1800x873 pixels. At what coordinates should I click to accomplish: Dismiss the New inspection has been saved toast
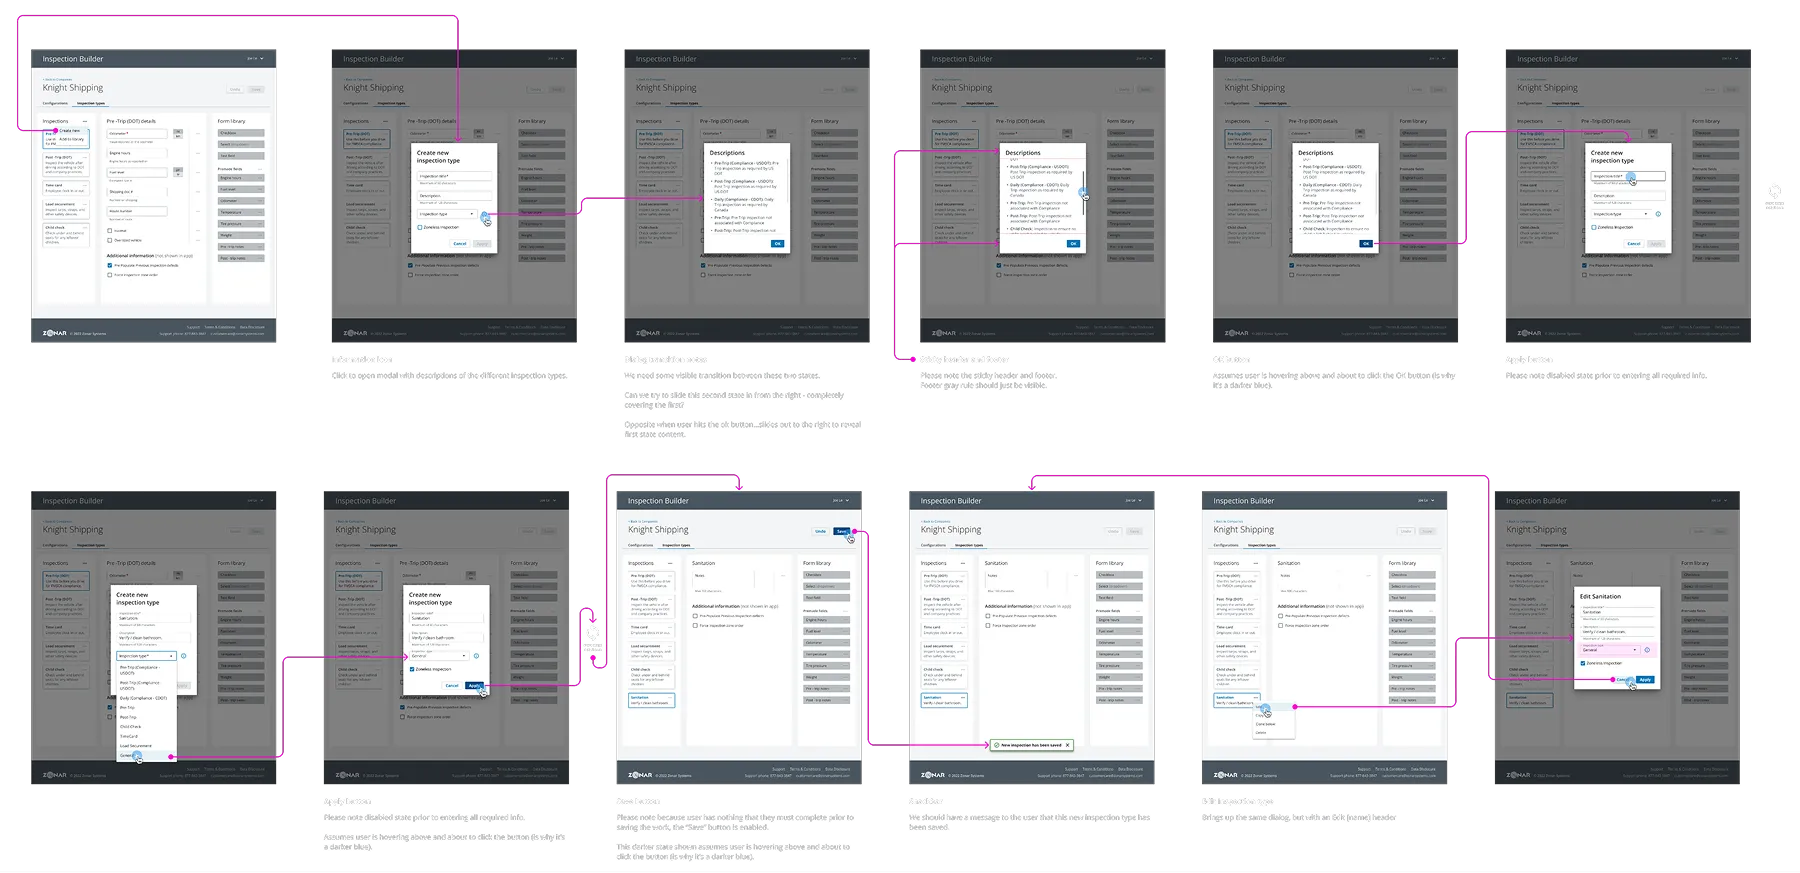[1067, 745]
